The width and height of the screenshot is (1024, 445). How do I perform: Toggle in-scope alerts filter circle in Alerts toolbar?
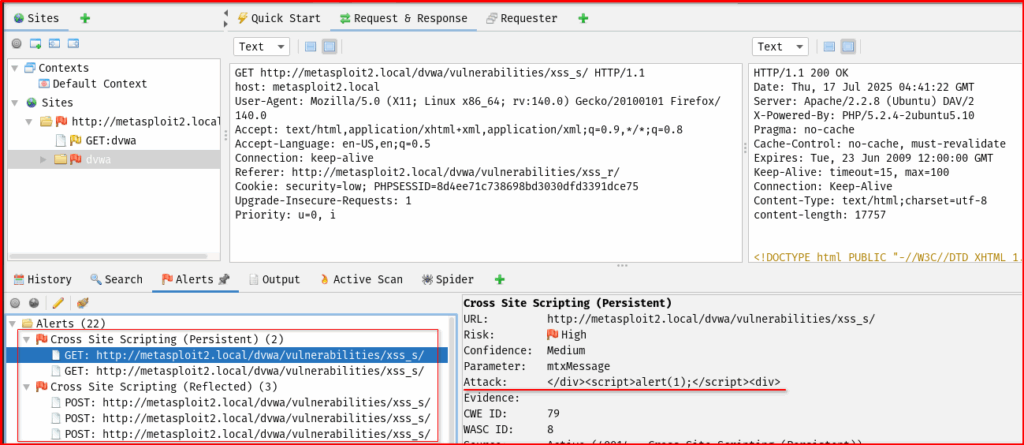tap(16, 303)
